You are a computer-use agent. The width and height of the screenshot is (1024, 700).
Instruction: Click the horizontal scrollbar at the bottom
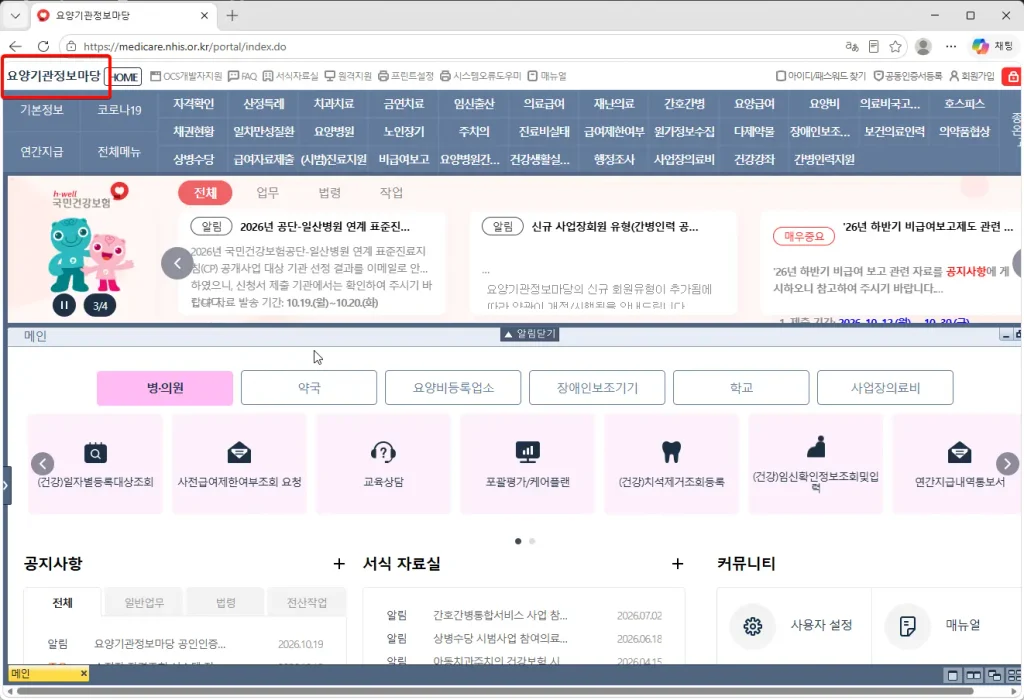[x=495, y=691]
